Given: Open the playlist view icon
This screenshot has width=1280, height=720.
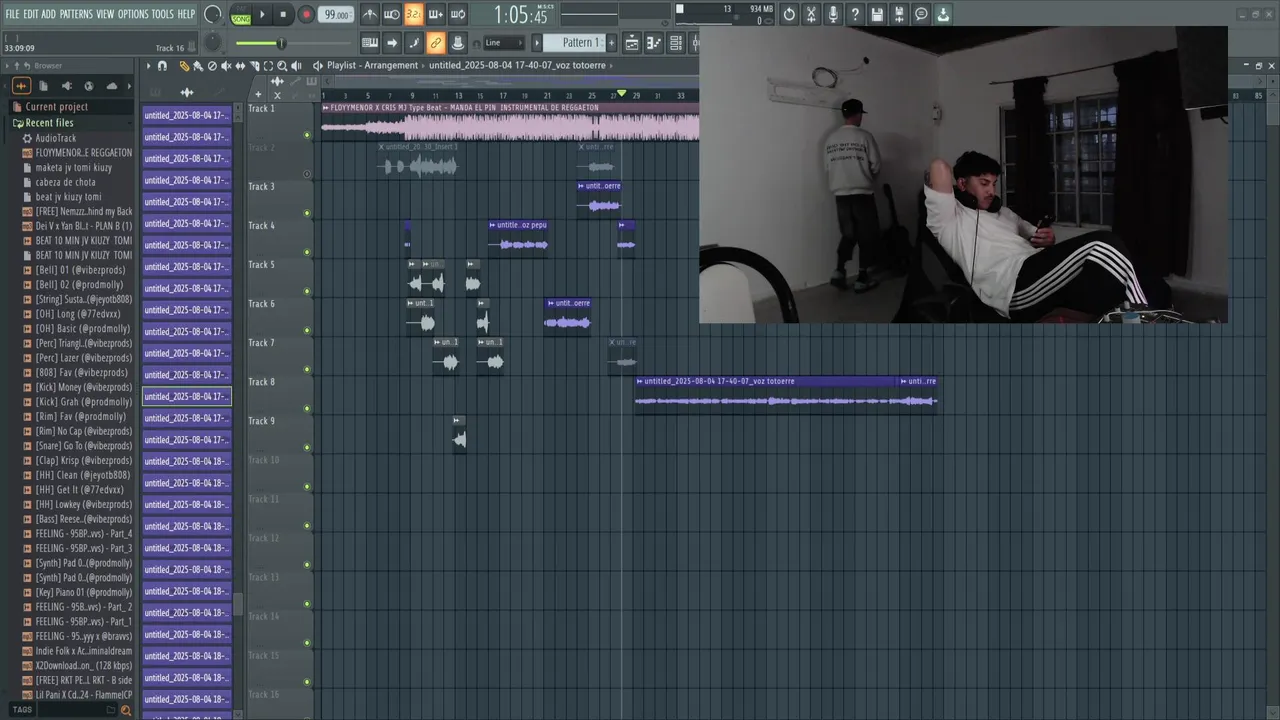Looking at the screenshot, I should 632,43.
